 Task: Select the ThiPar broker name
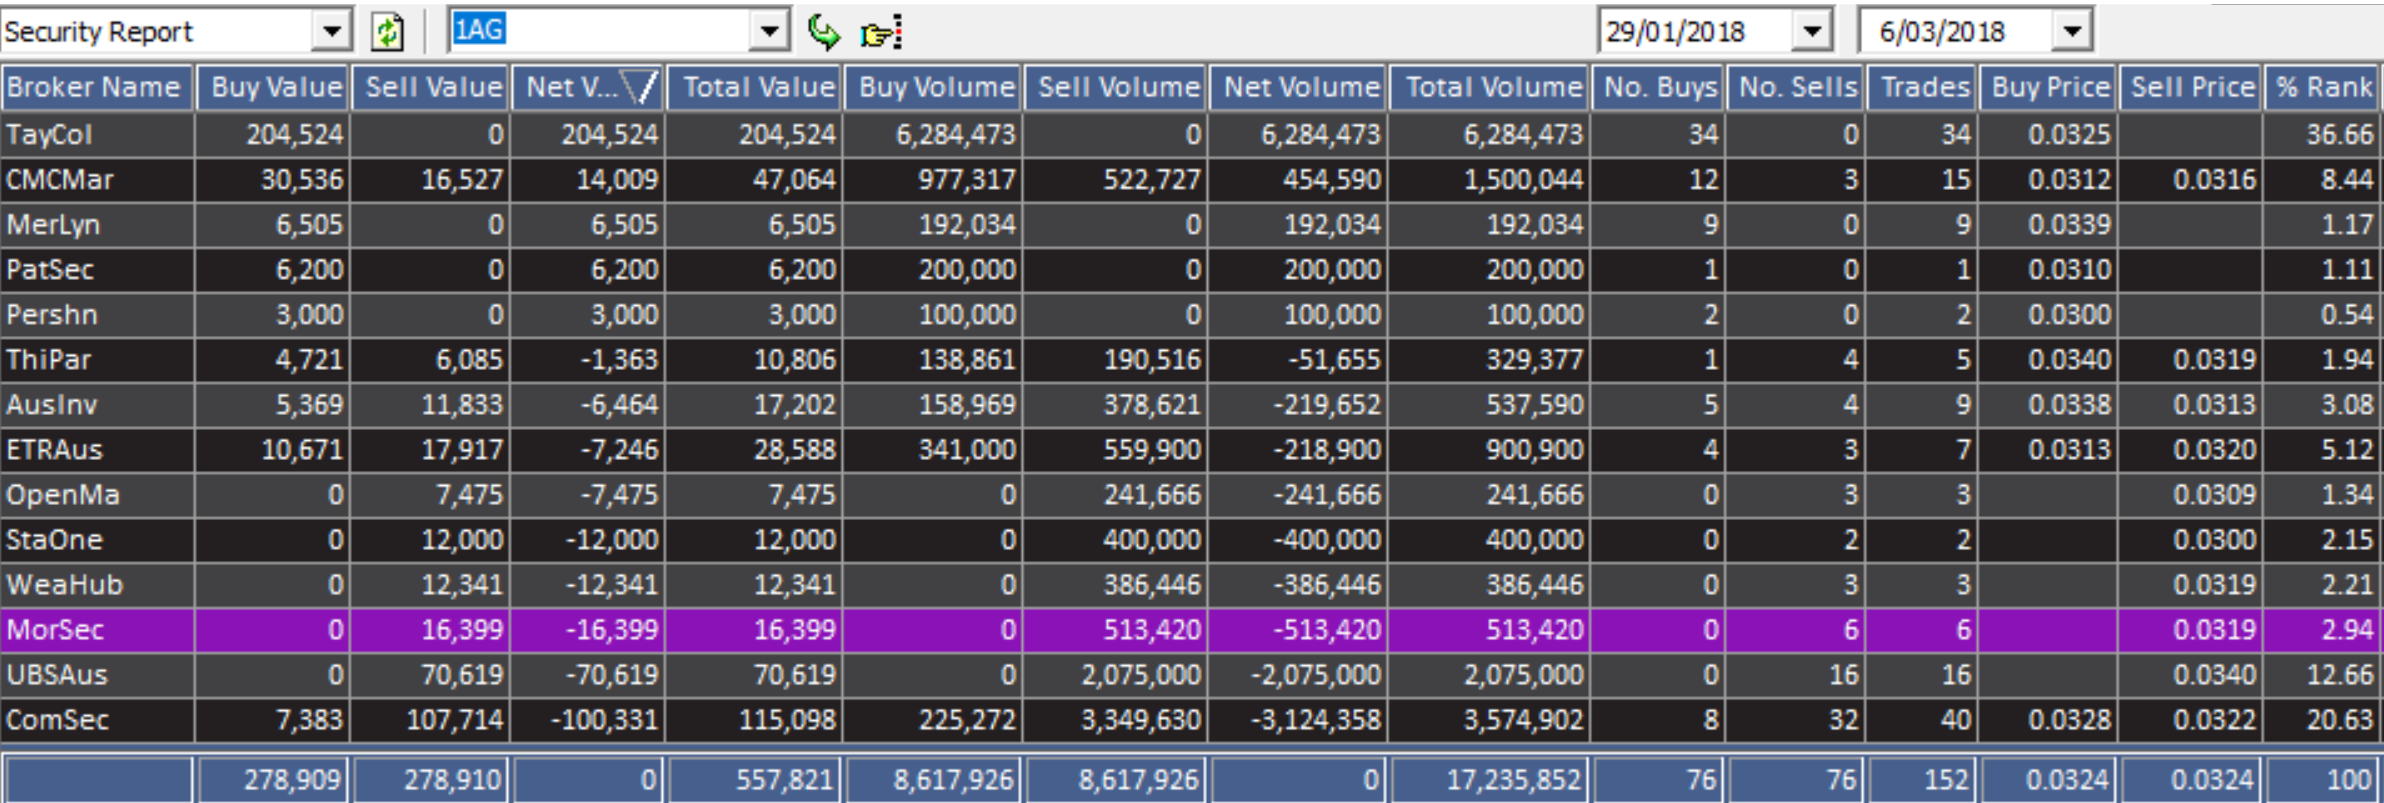[x=49, y=359]
